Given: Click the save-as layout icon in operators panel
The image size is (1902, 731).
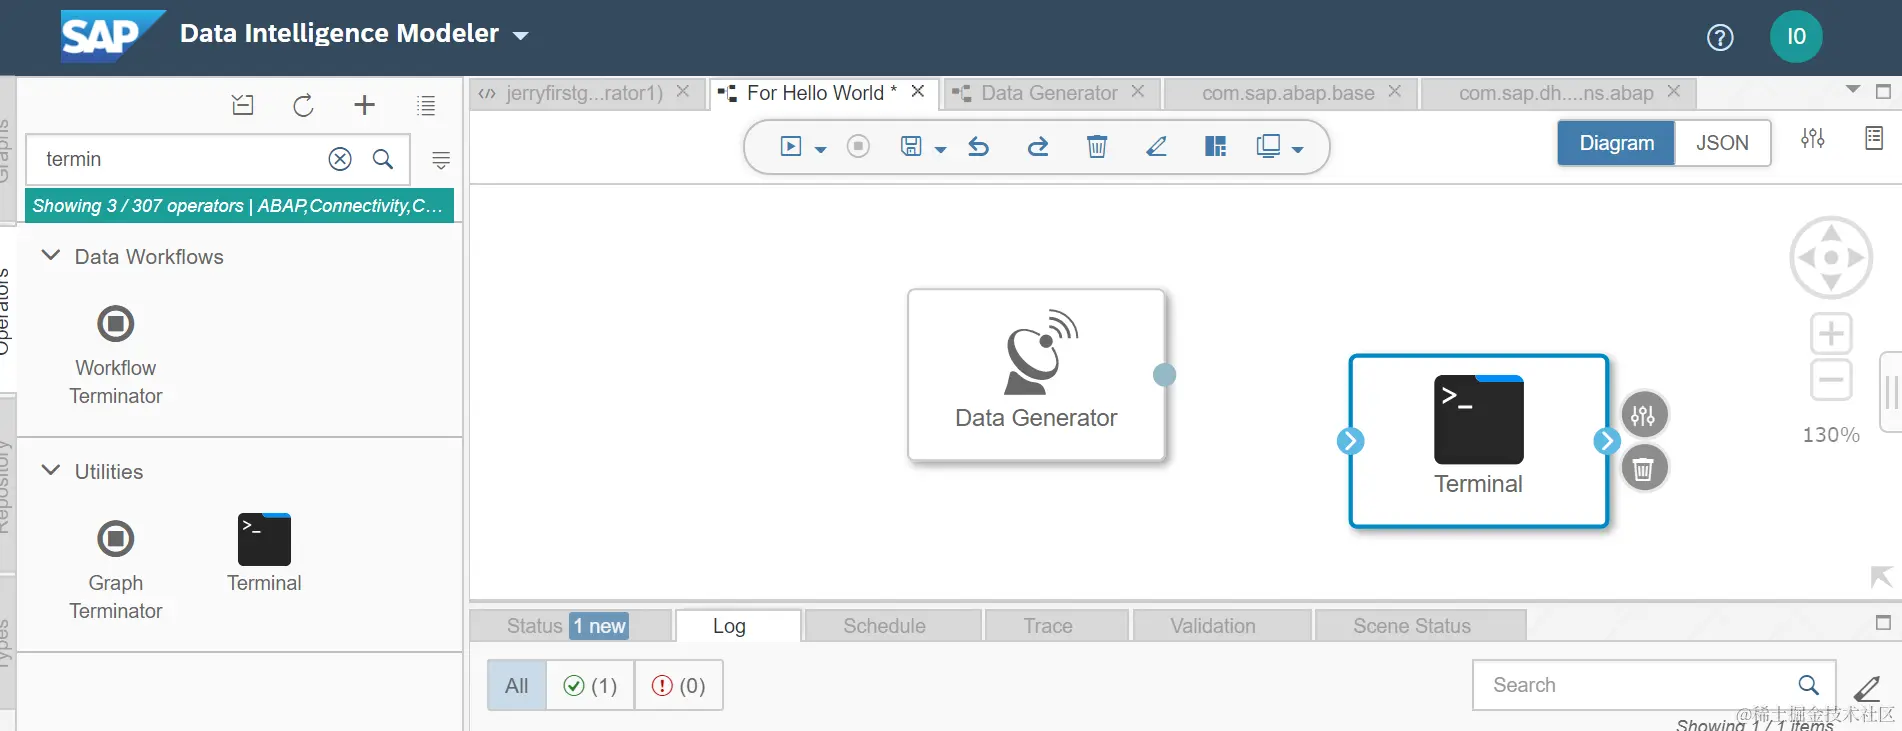Looking at the screenshot, I should (243, 105).
